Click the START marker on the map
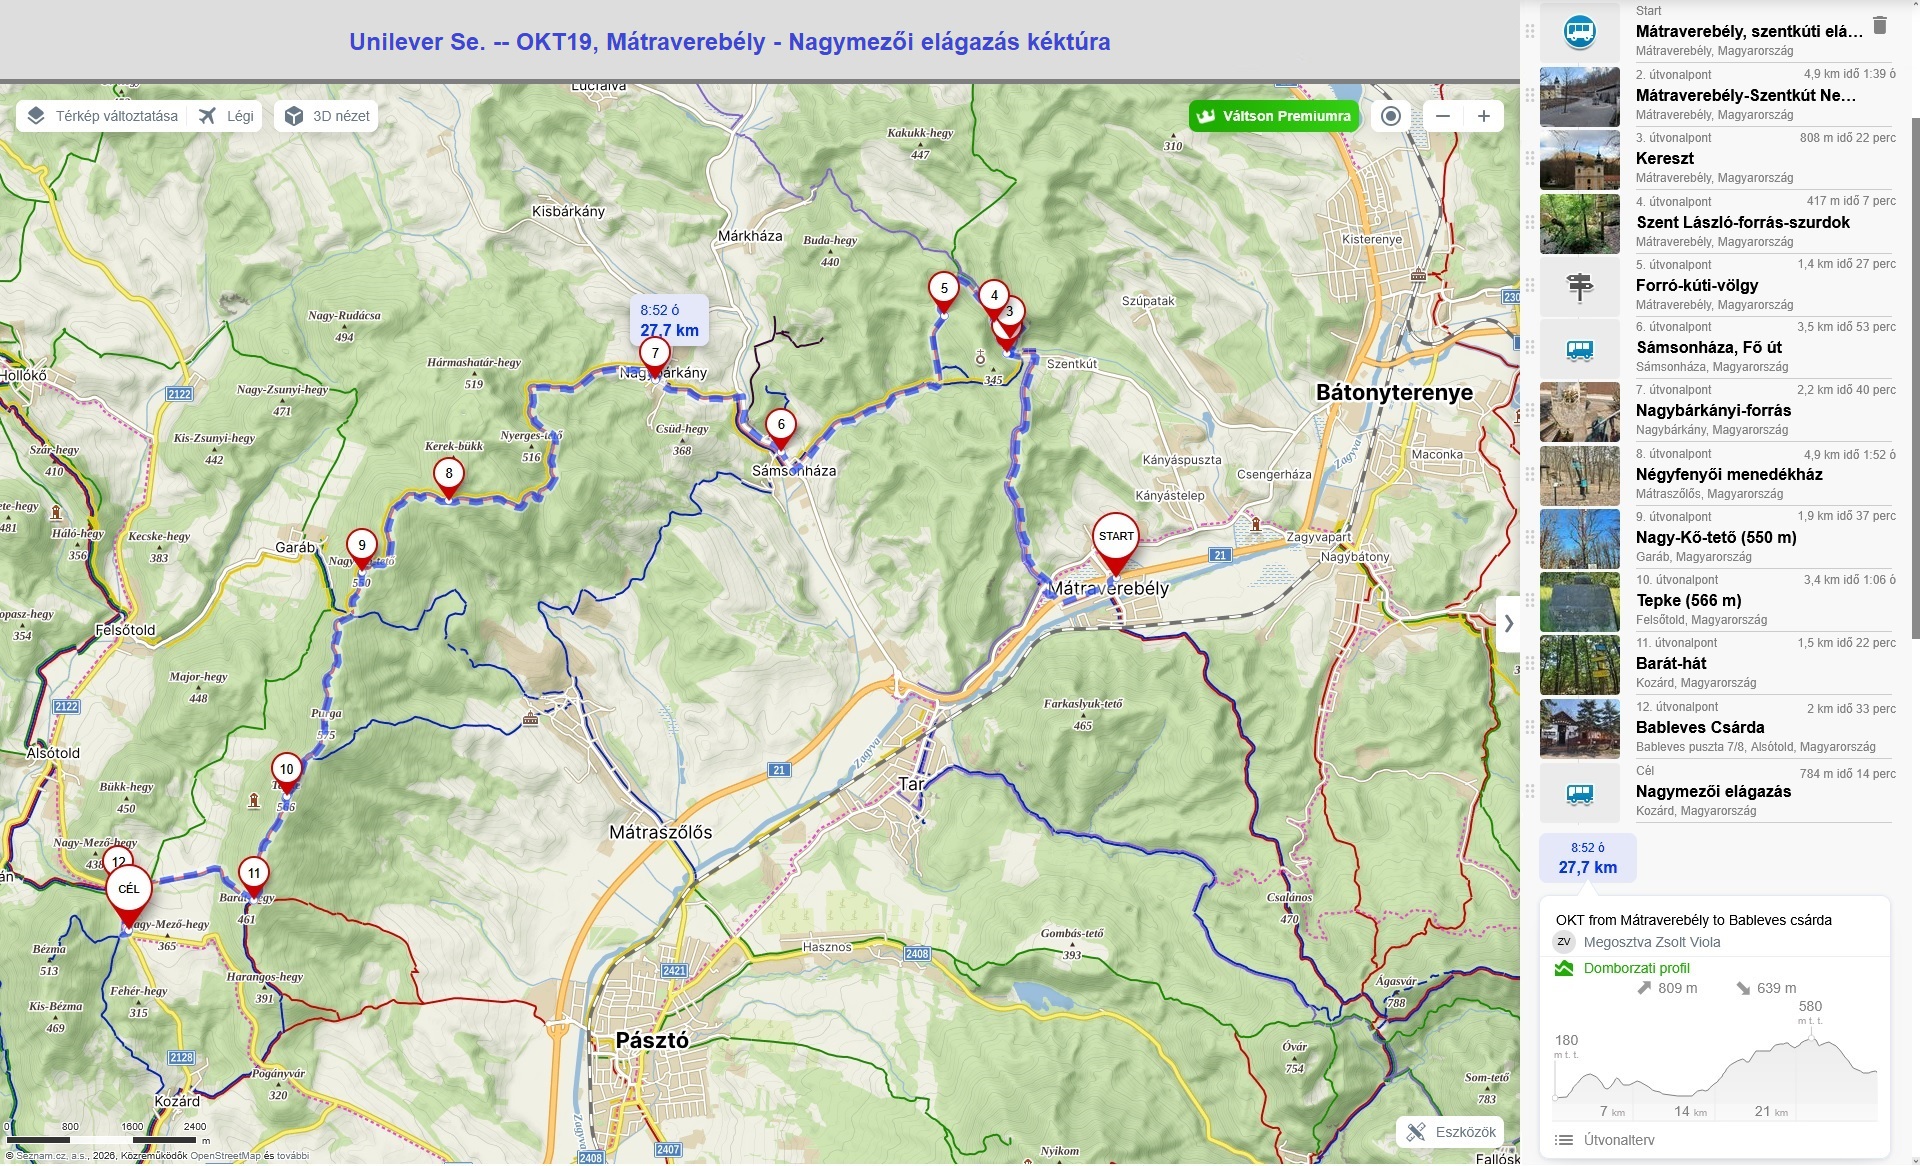Image resolution: width=1920 pixels, height=1166 pixels. point(1116,539)
